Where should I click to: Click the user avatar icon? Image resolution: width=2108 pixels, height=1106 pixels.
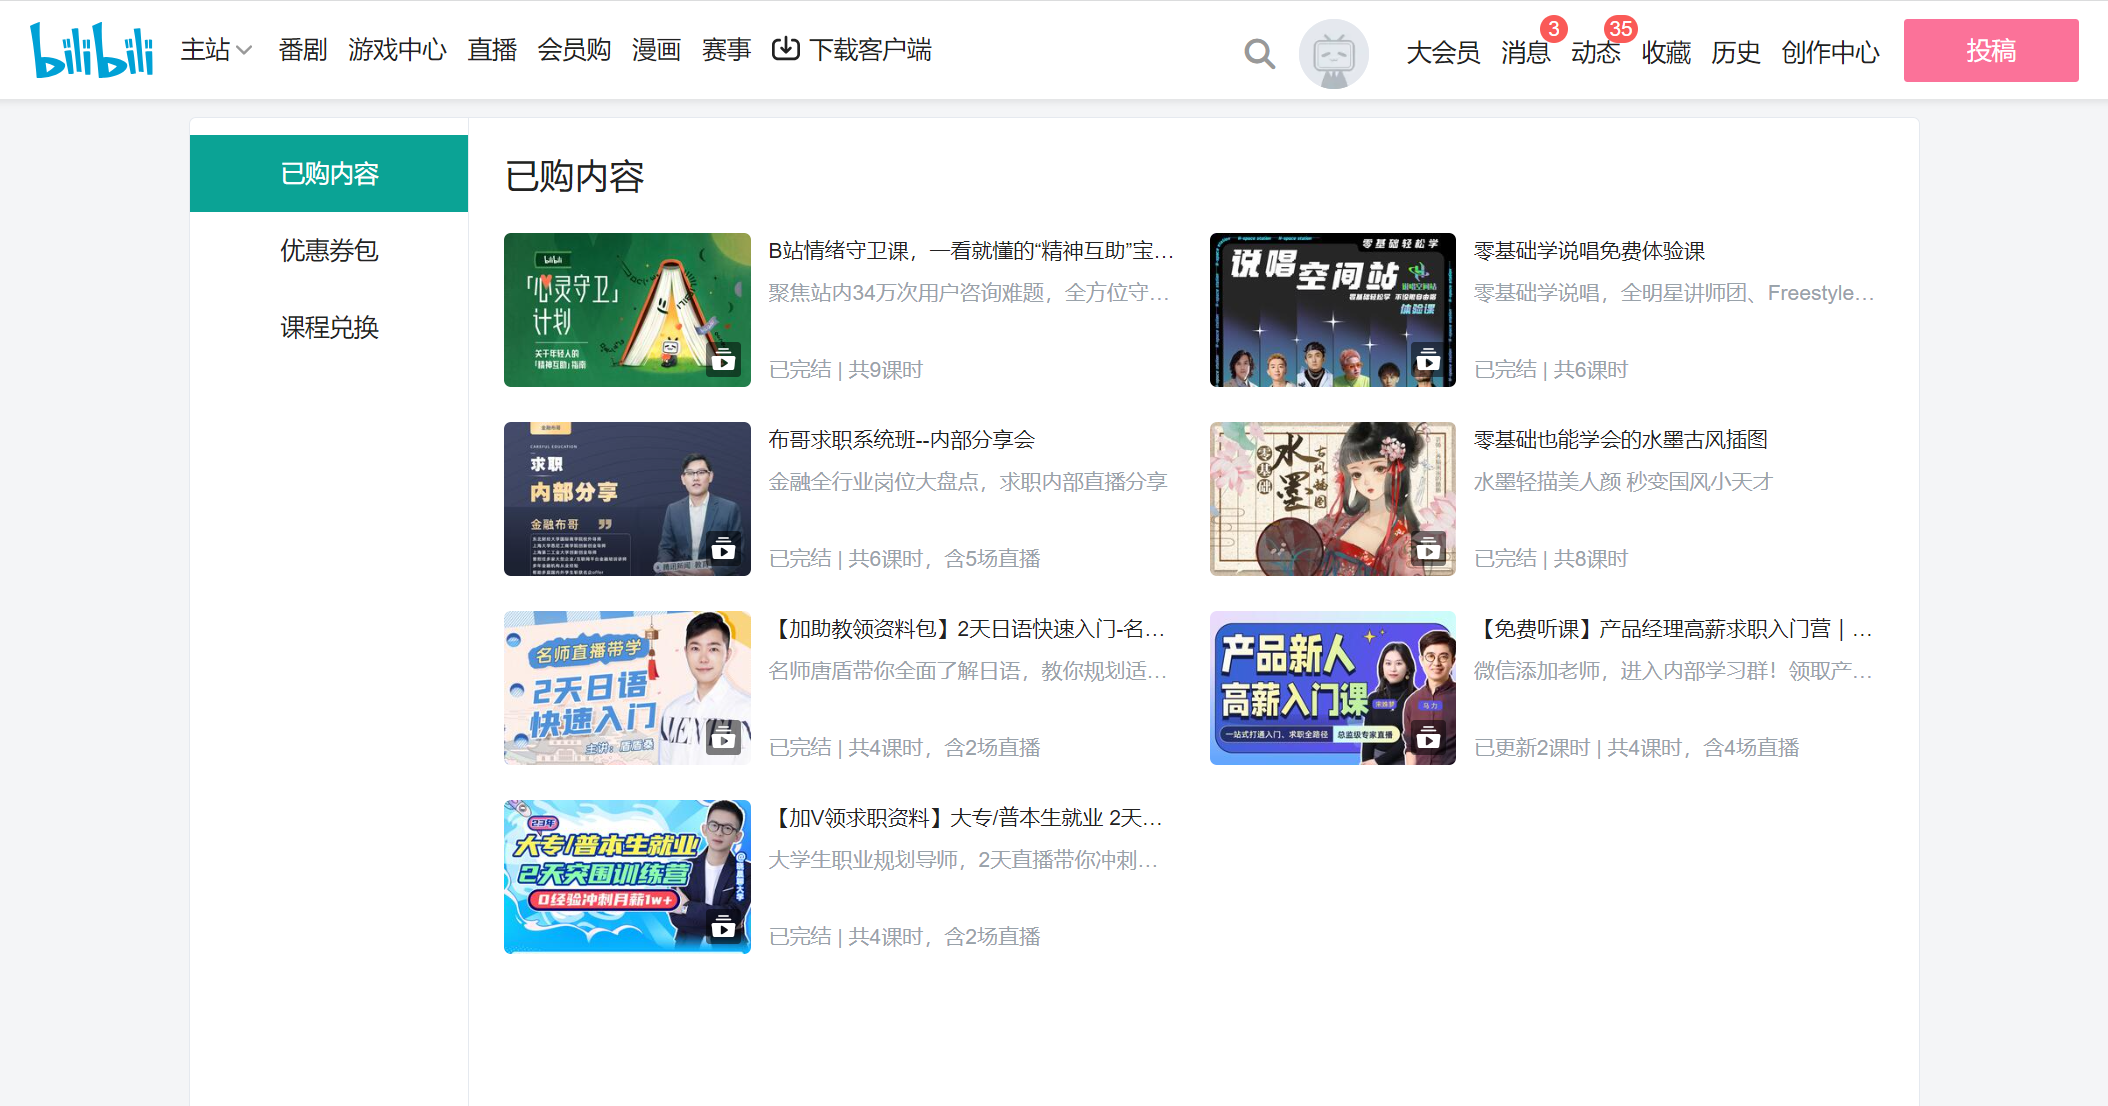tap(1333, 54)
